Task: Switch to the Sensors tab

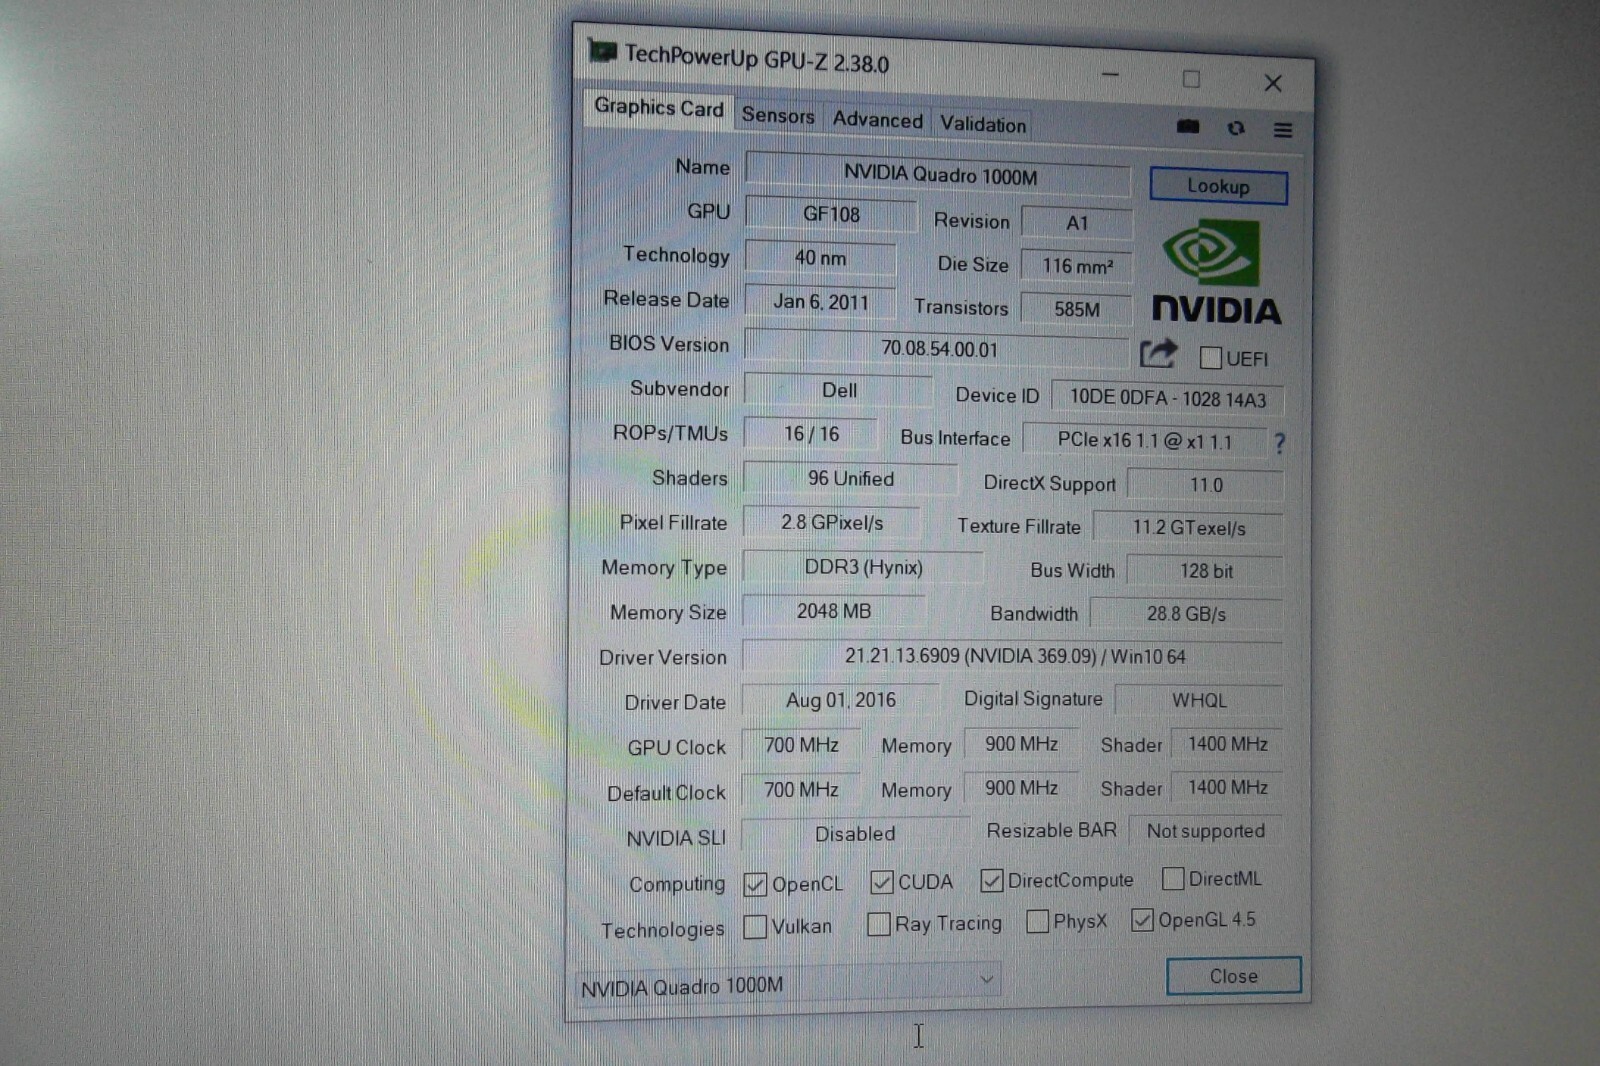Action: coord(778,116)
